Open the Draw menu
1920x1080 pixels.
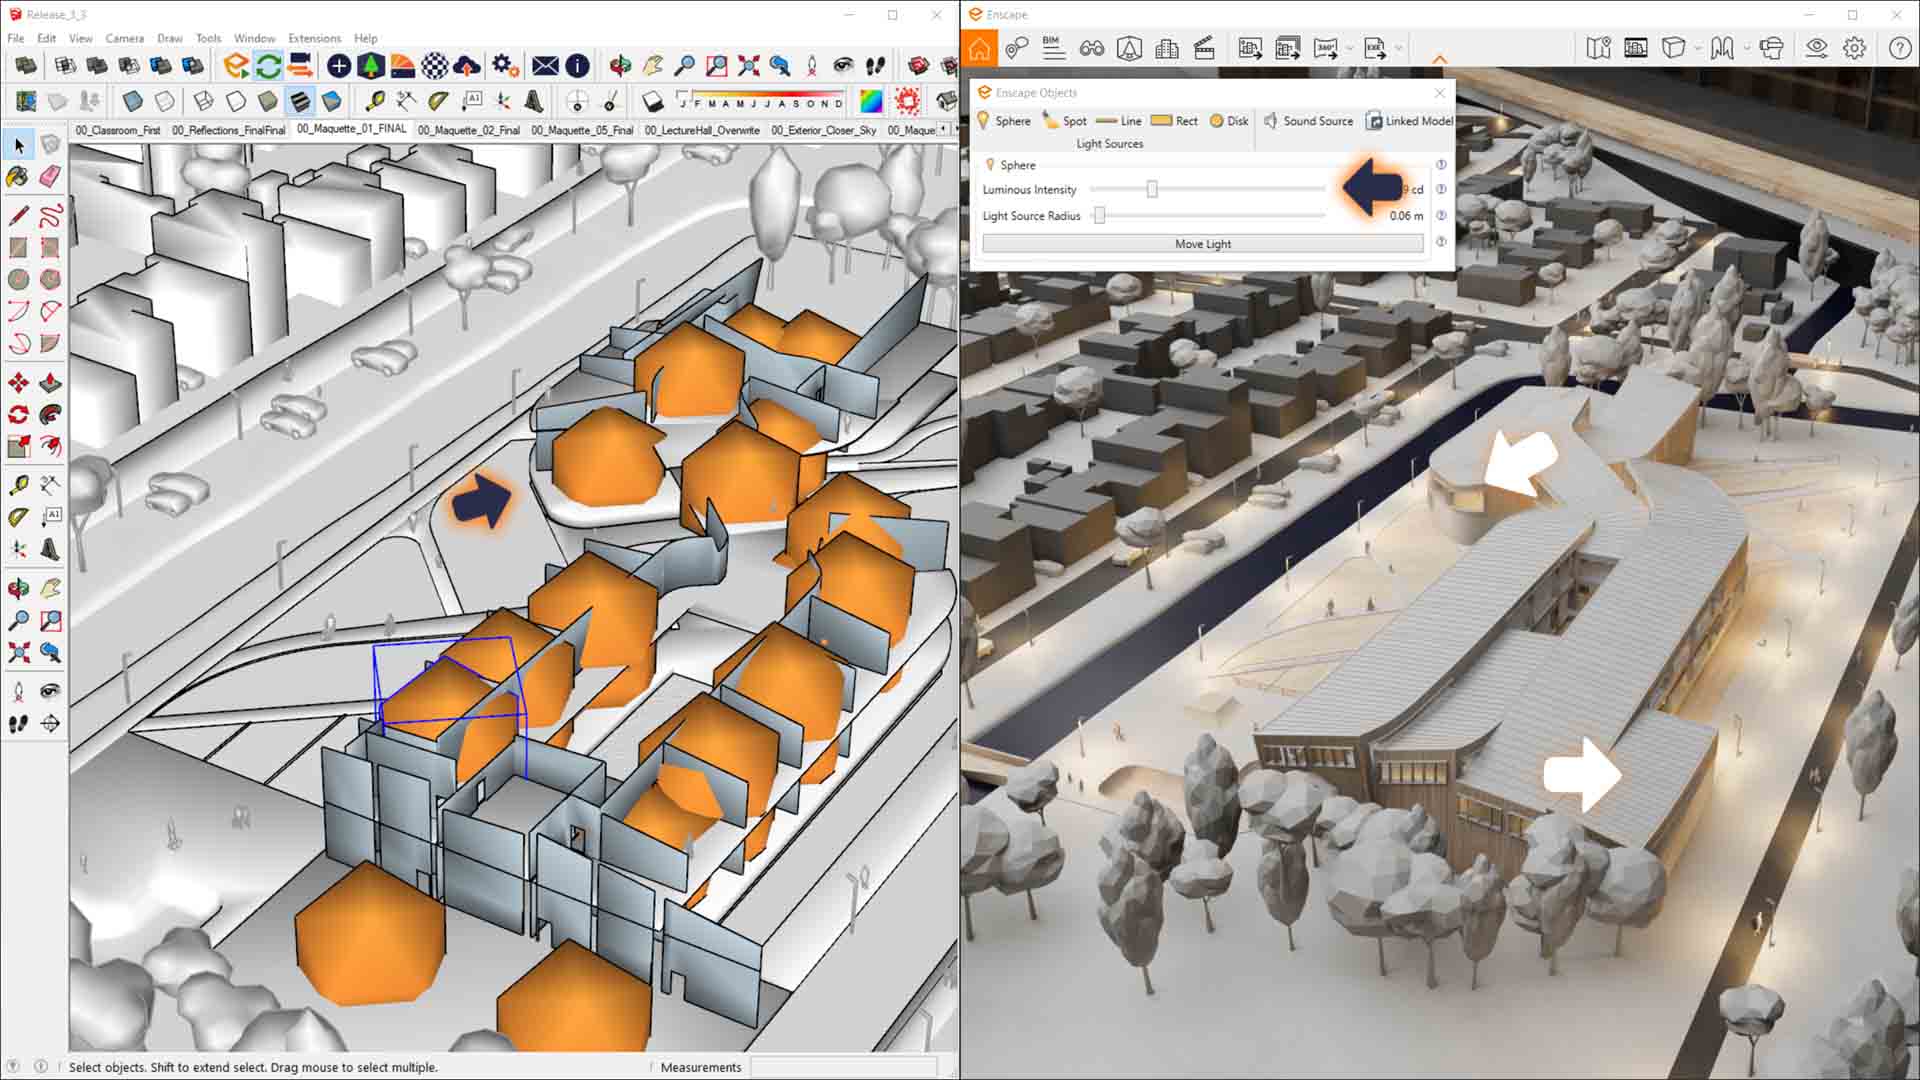170,38
